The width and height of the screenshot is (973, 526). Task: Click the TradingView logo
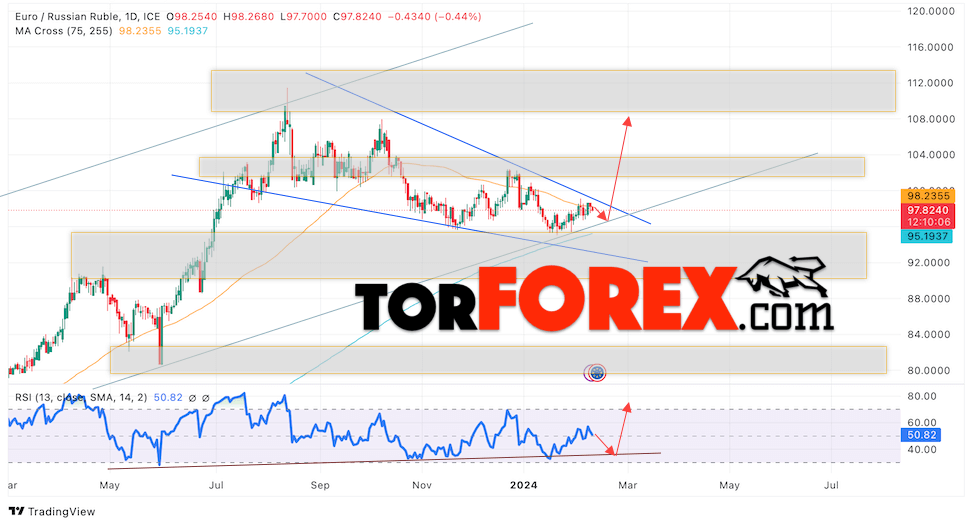tap(52, 511)
